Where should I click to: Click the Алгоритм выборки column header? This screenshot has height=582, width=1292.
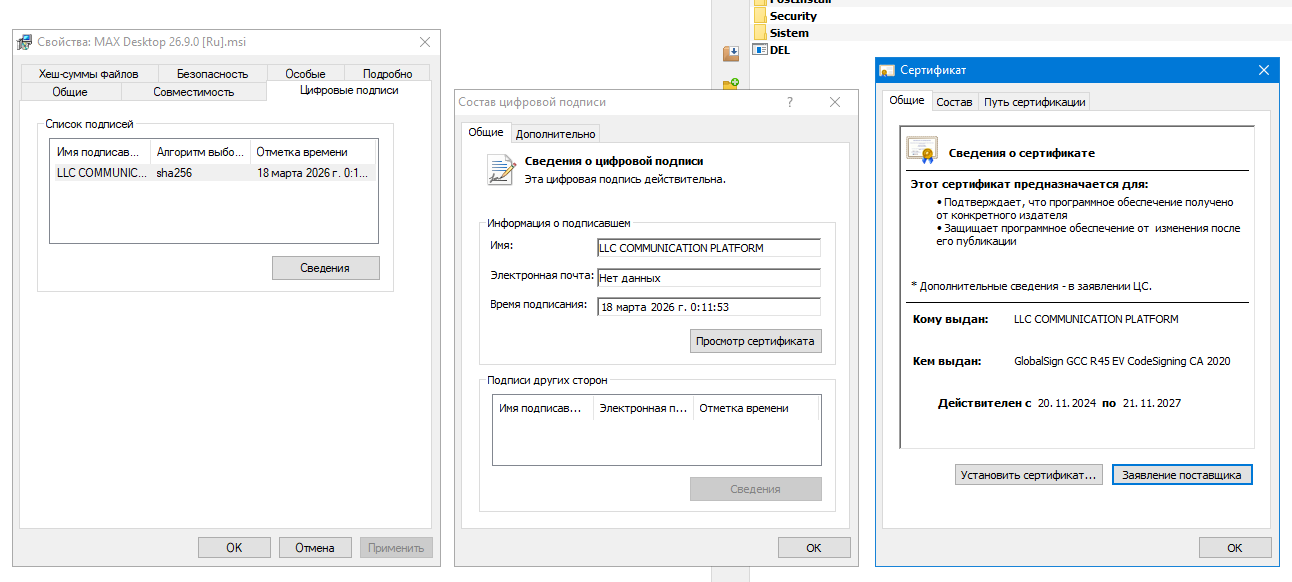pos(200,152)
